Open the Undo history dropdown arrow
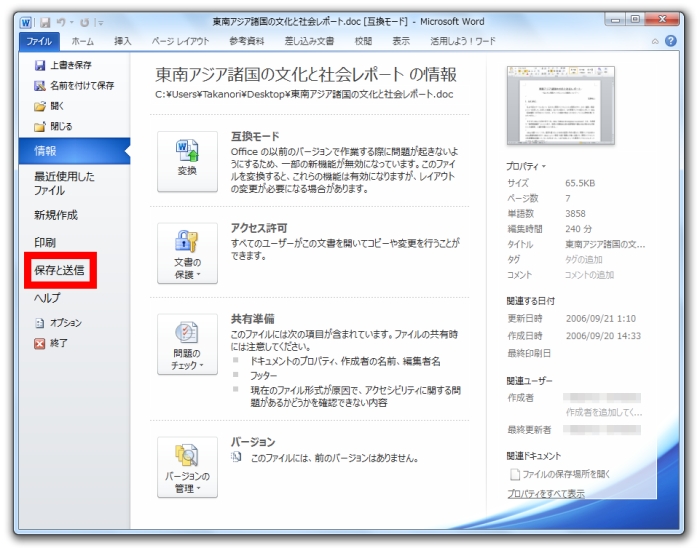This screenshot has height=548, width=700. (x=71, y=22)
